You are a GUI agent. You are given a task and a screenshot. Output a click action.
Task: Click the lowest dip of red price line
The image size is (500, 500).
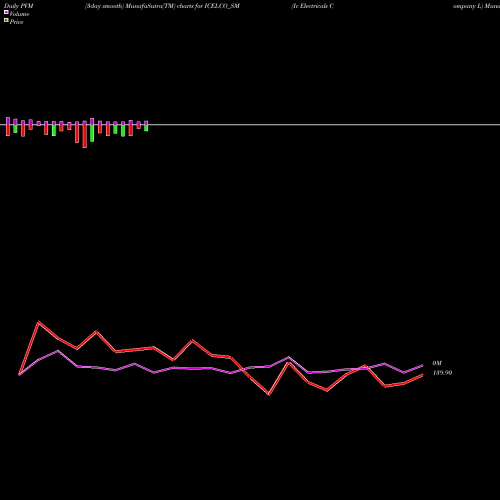pos(269,394)
